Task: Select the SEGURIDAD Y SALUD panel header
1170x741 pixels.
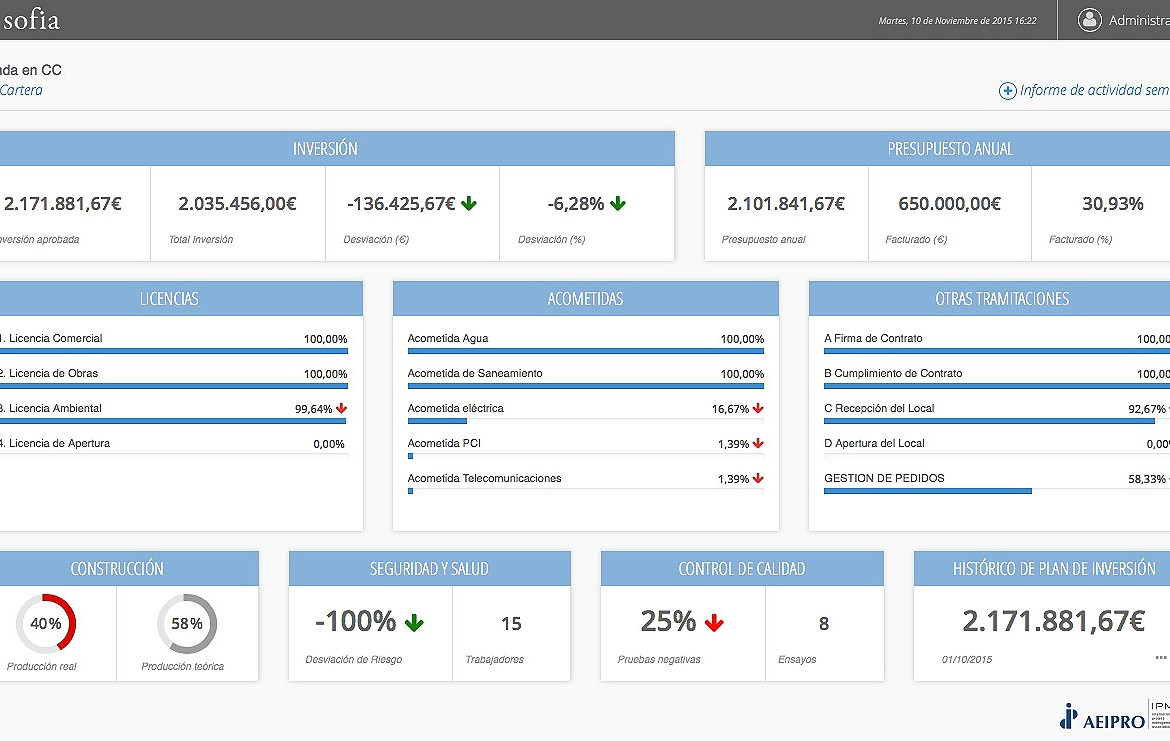Action: (x=430, y=569)
